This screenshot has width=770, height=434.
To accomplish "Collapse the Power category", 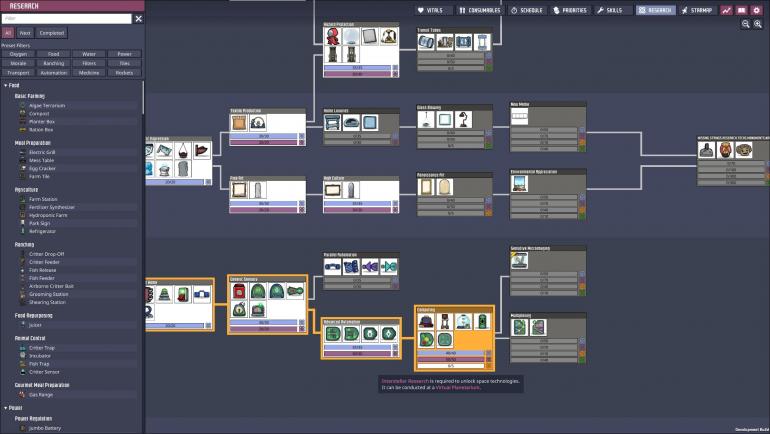I will [5, 407].
